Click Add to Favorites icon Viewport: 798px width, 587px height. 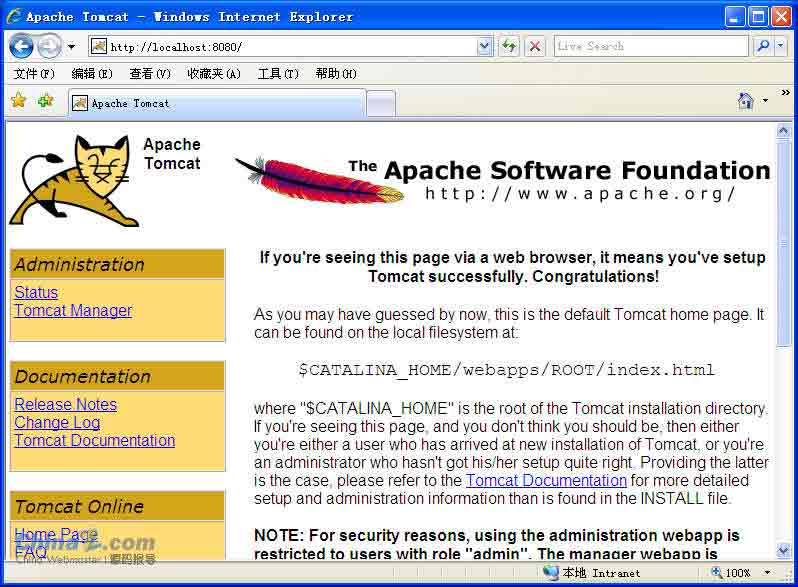[45, 101]
